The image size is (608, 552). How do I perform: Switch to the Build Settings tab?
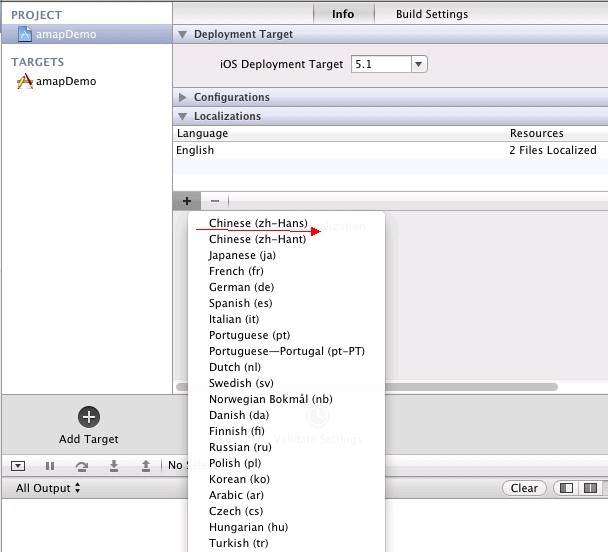[432, 14]
